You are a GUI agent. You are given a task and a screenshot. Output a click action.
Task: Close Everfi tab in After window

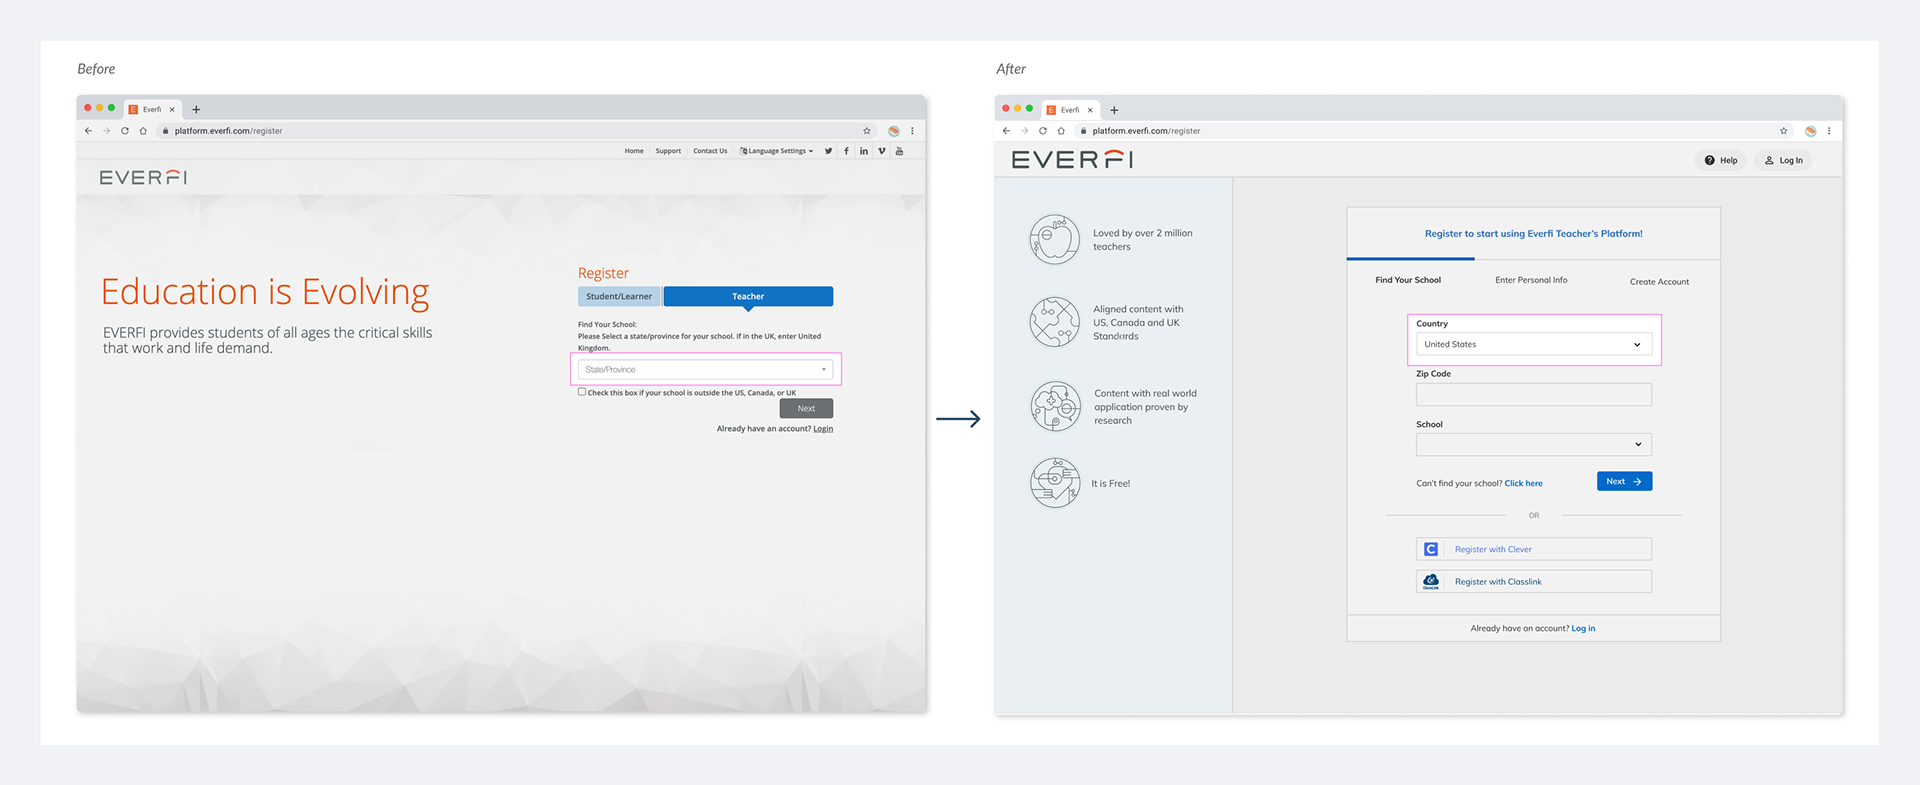1090,110
